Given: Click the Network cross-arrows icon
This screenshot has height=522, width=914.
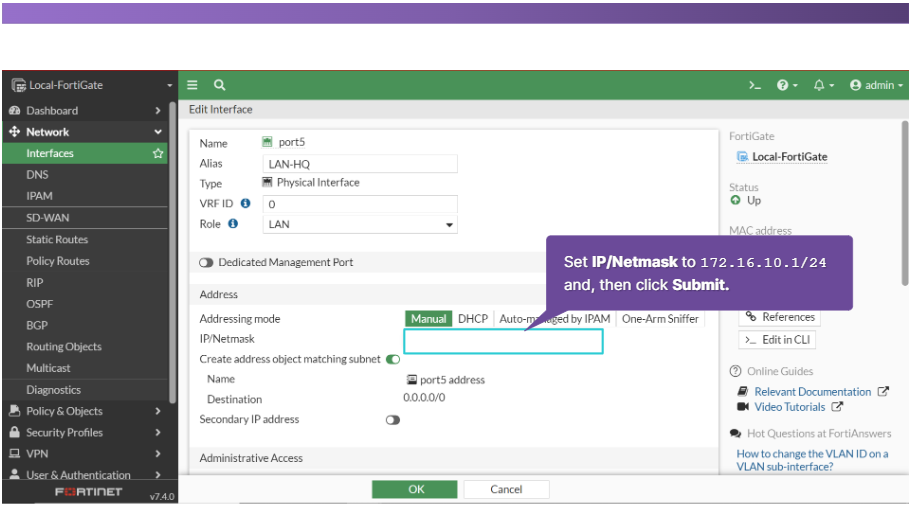Looking at the screenshot, I should 15,132.
